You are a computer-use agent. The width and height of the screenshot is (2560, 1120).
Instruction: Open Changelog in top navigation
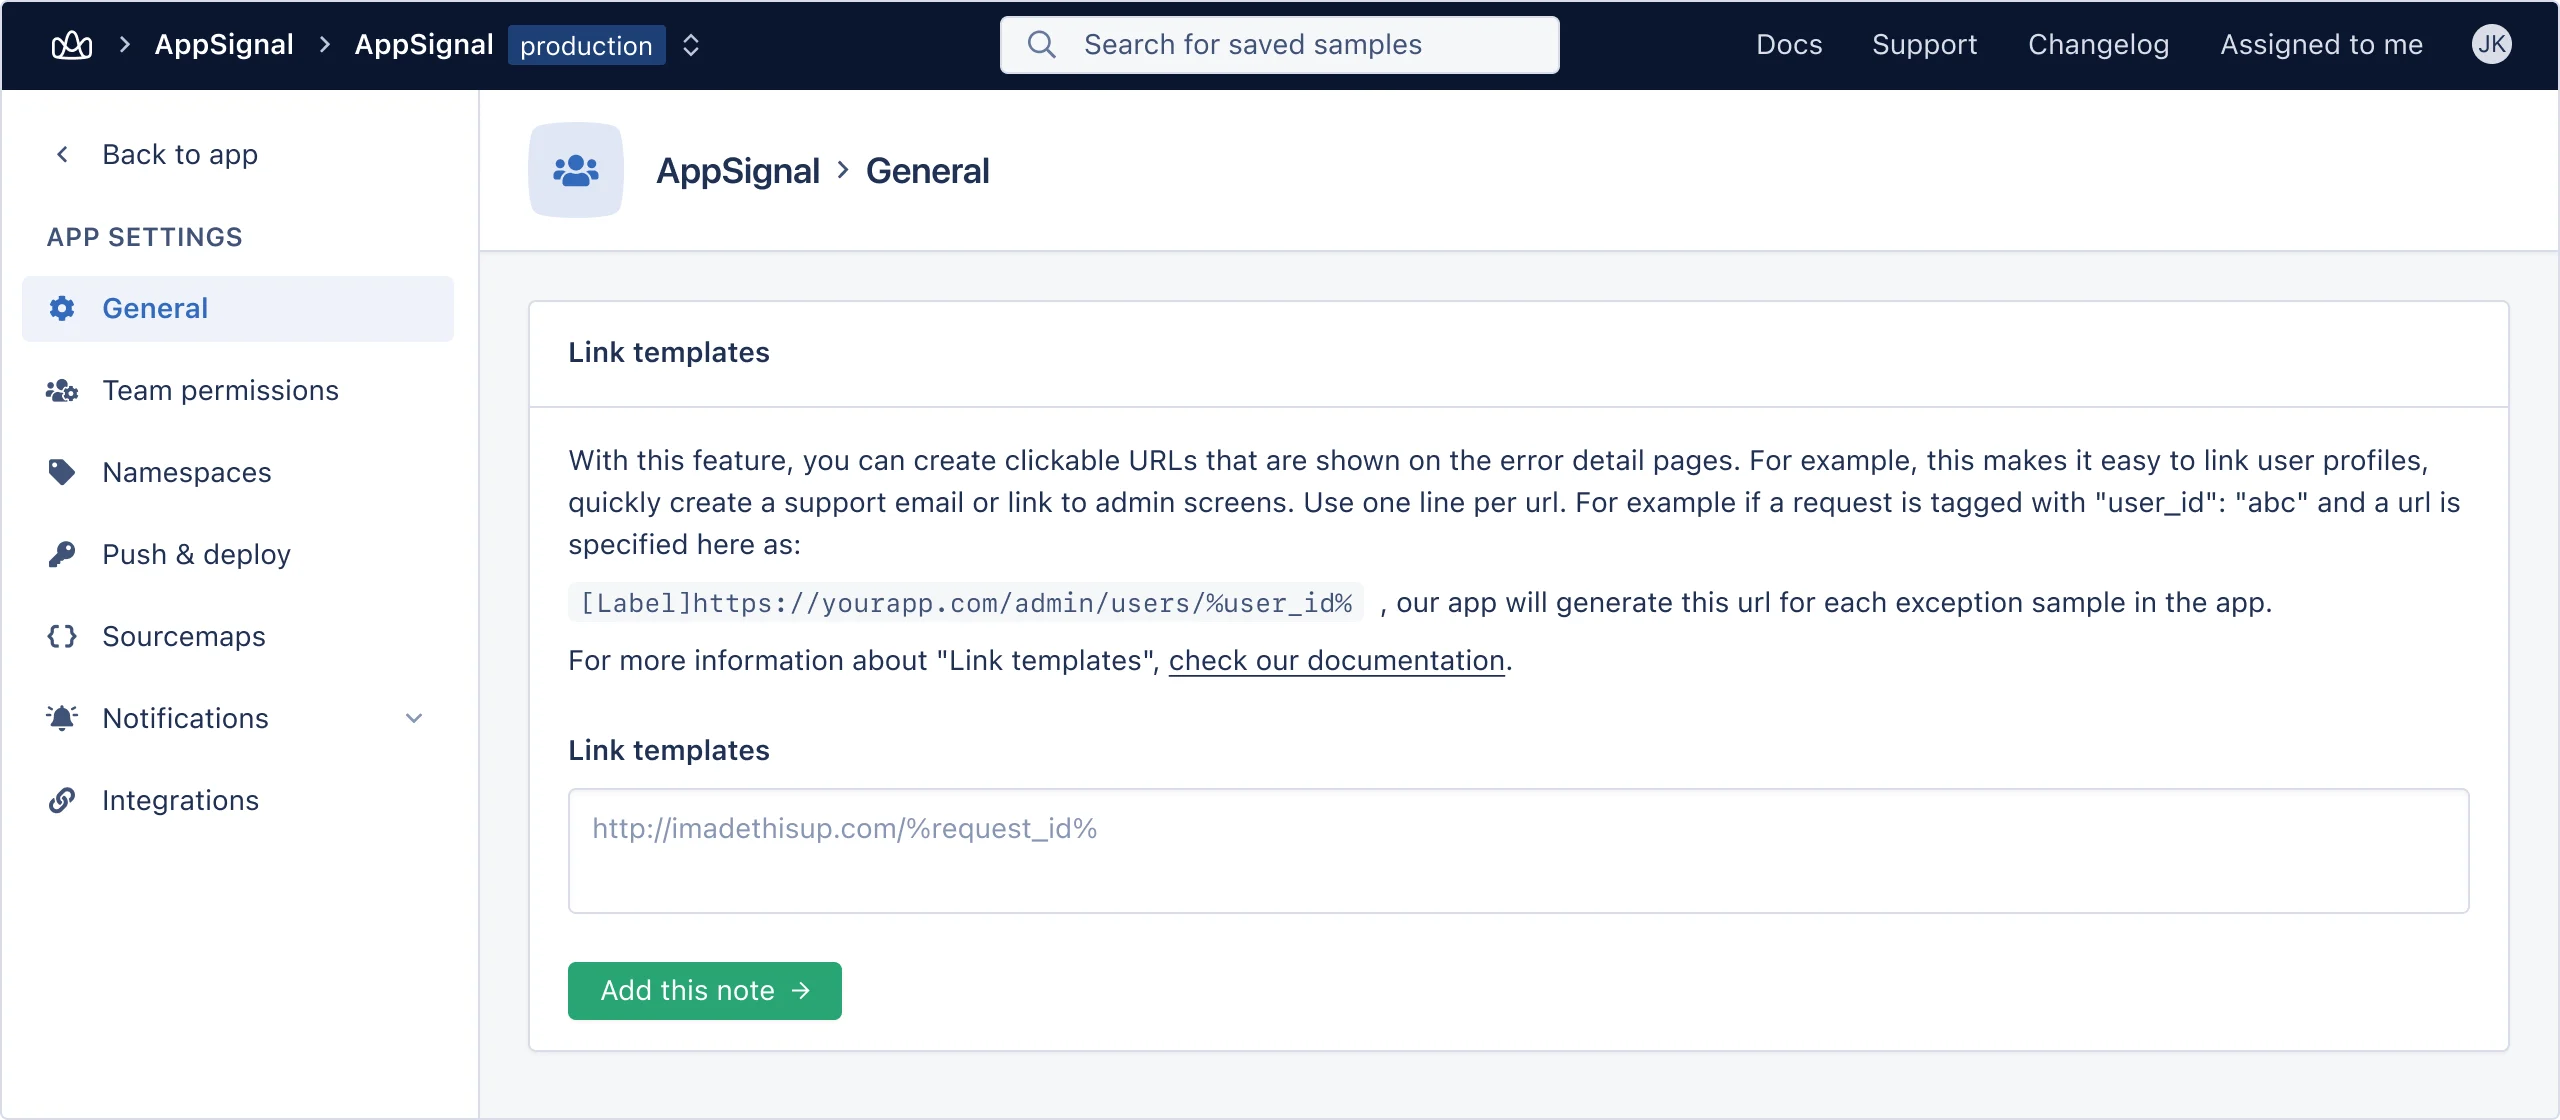coord(2098,45)
